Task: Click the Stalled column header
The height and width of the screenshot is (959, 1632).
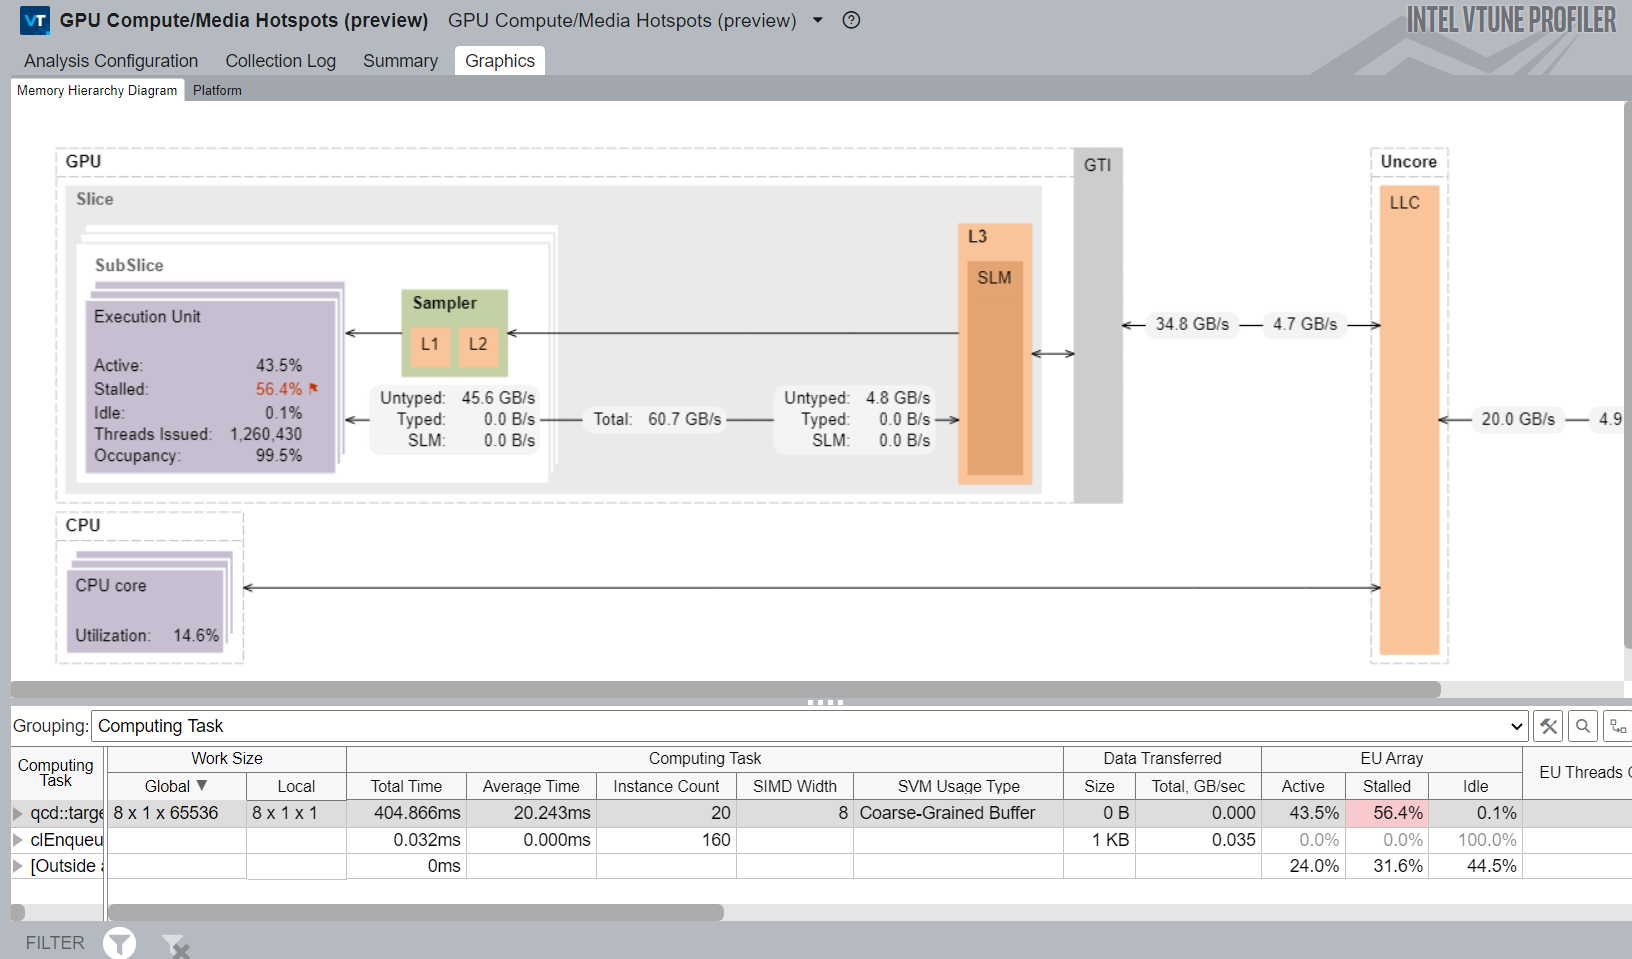Action: [1386, 786]
